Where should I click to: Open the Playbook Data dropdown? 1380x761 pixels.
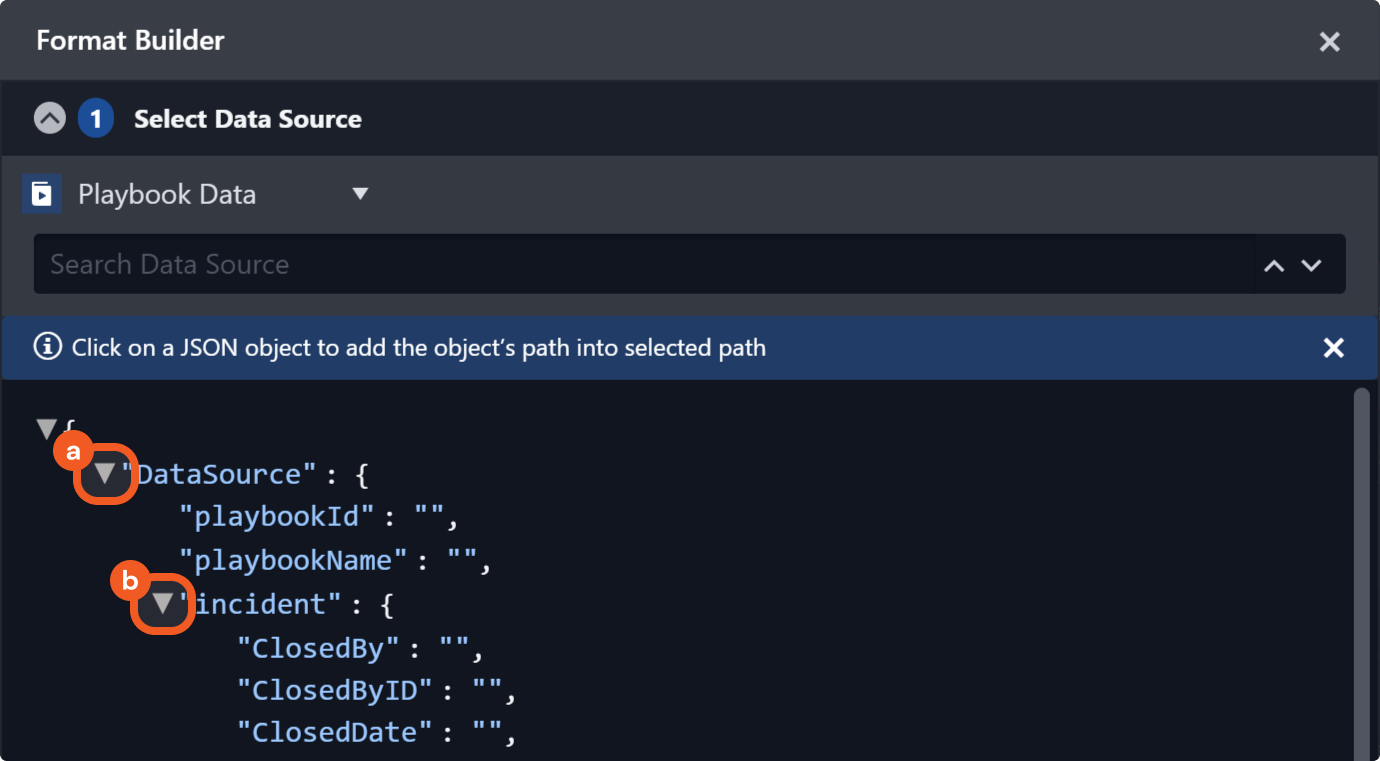coord(360,194)
